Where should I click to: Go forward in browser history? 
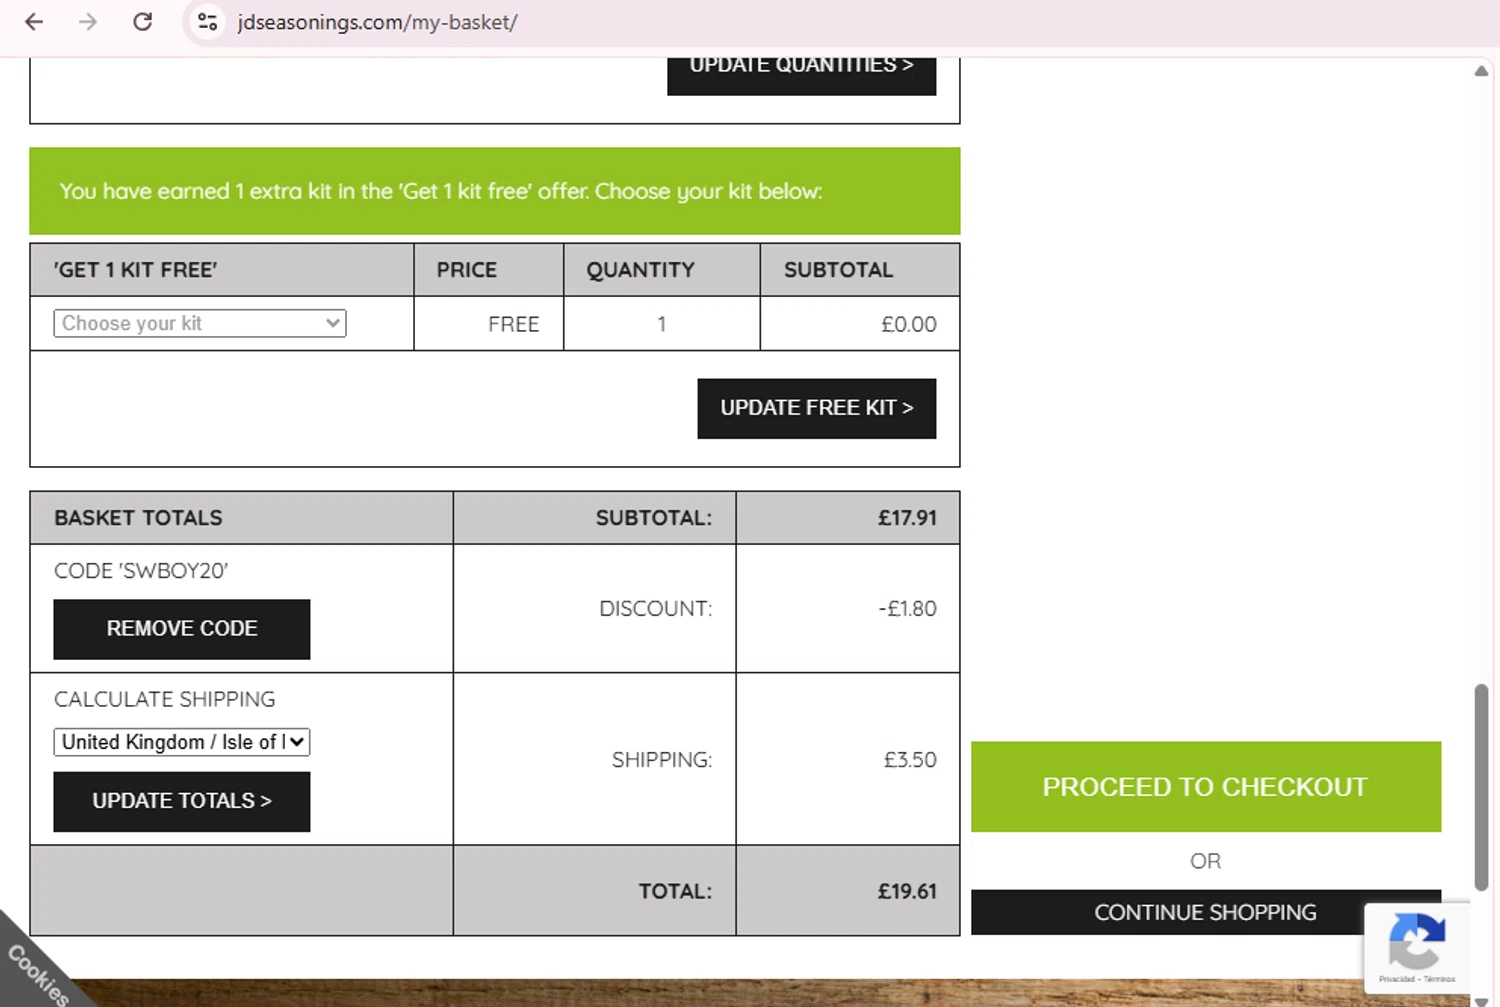point(88,22)
